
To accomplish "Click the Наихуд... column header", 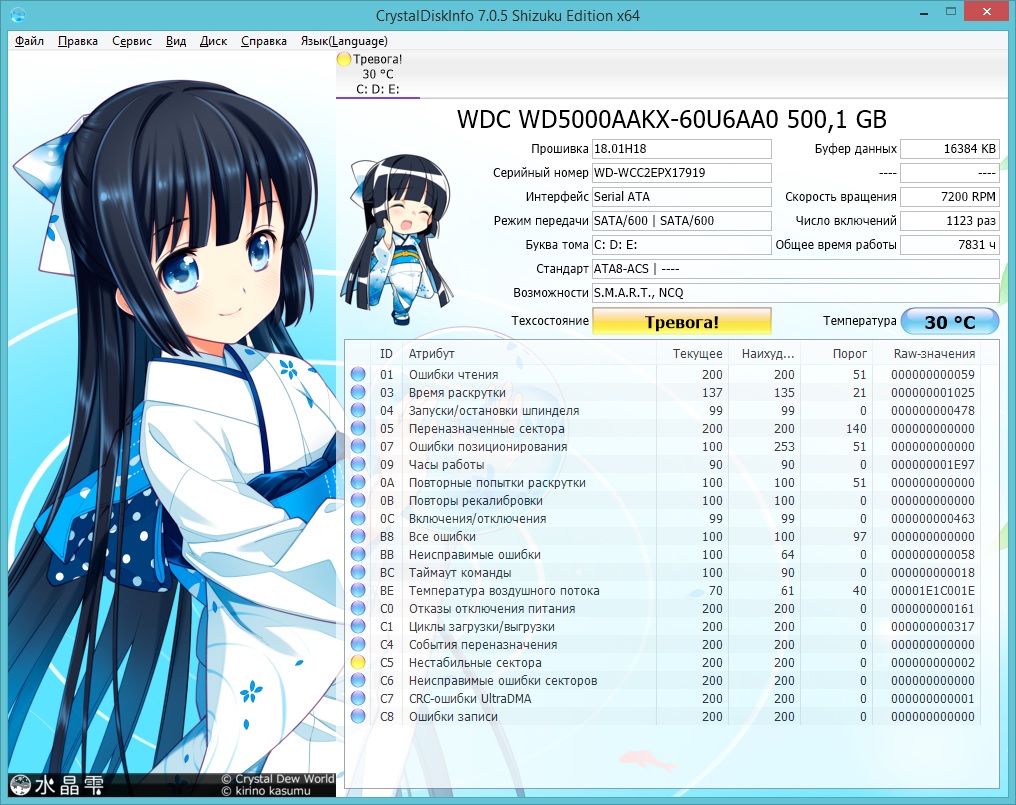I will click(x=768, y=354).
